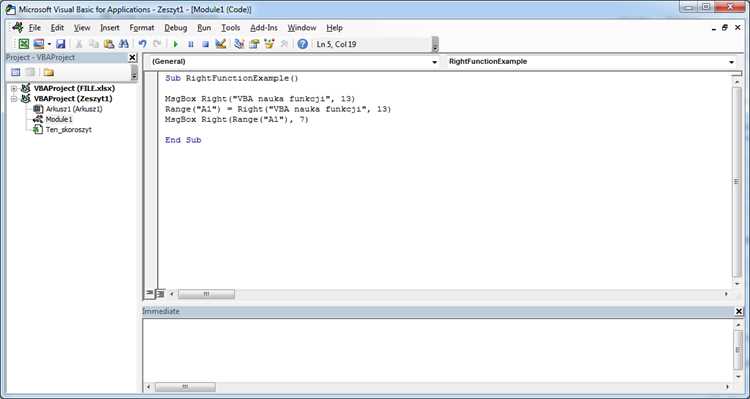Click the code window horizontal scrollbar thumb
Image resolution: width=750 pixels, height=399 pixels.
pyautogui.click(x=206, y=294)
